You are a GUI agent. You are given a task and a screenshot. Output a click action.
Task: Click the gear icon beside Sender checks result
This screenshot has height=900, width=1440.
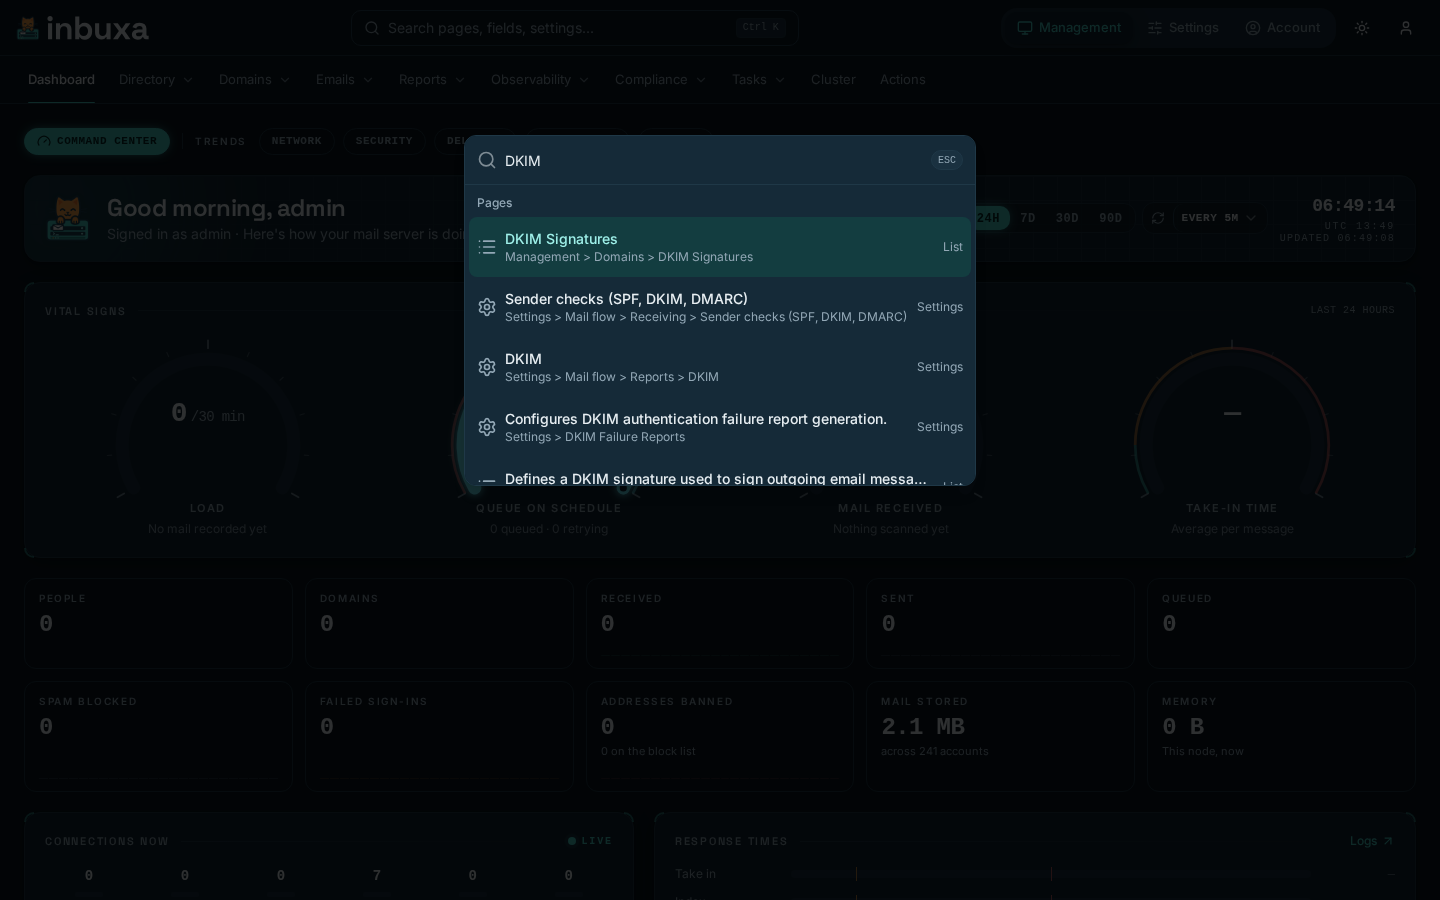(x=487, y=307)
